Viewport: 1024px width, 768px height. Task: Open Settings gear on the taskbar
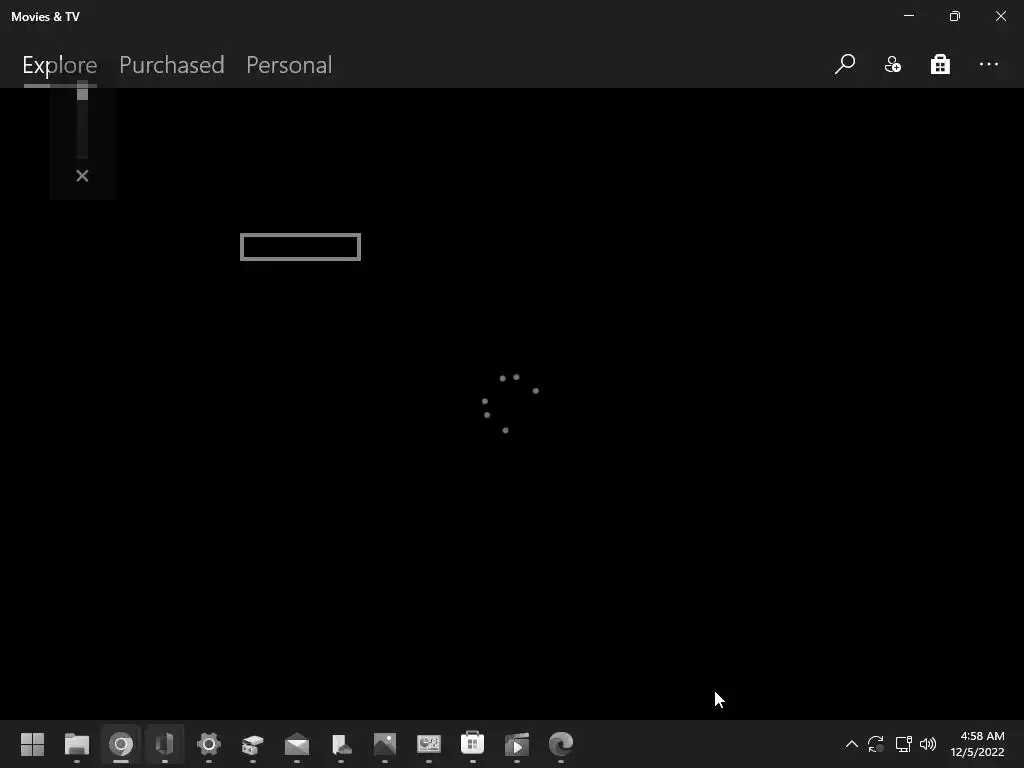[209, 744]
